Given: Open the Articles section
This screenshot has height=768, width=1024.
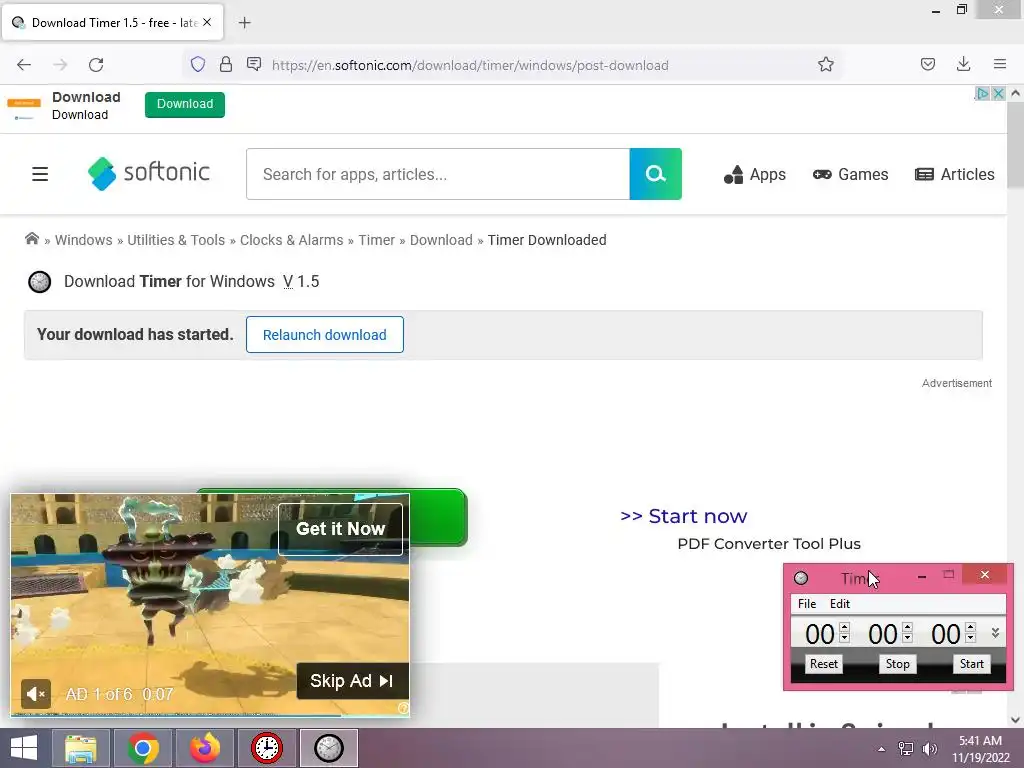Looking at the screenshot, I should (x=955, y=174).
